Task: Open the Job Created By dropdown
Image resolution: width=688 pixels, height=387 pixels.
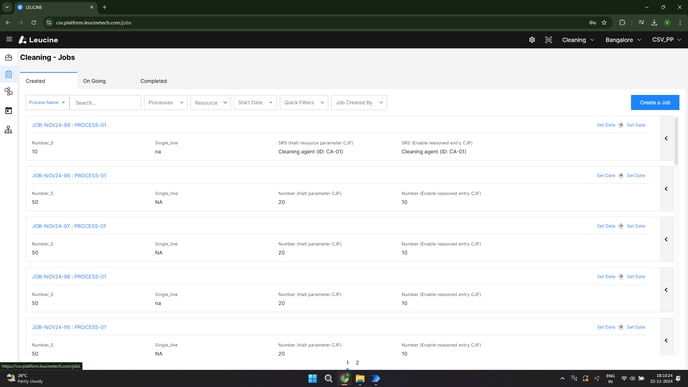Action: [x=359, y=103]
